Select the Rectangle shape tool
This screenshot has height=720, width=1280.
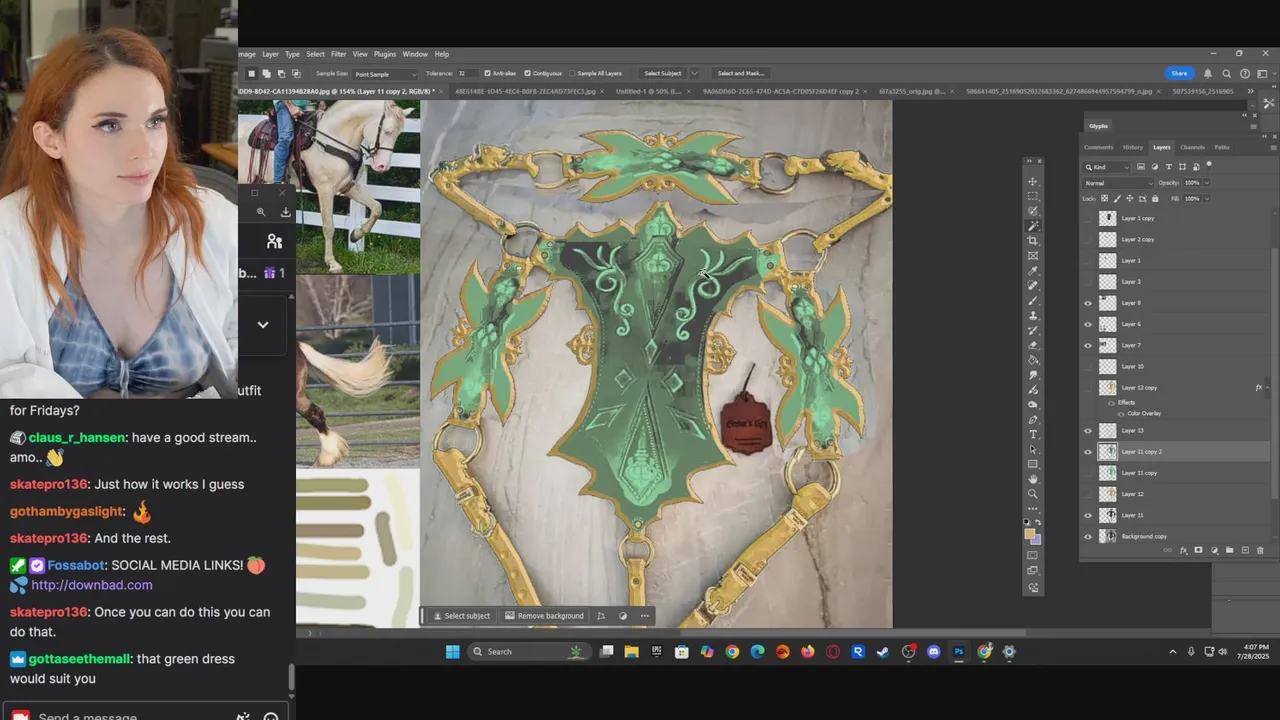click(x=1033, y=464)
